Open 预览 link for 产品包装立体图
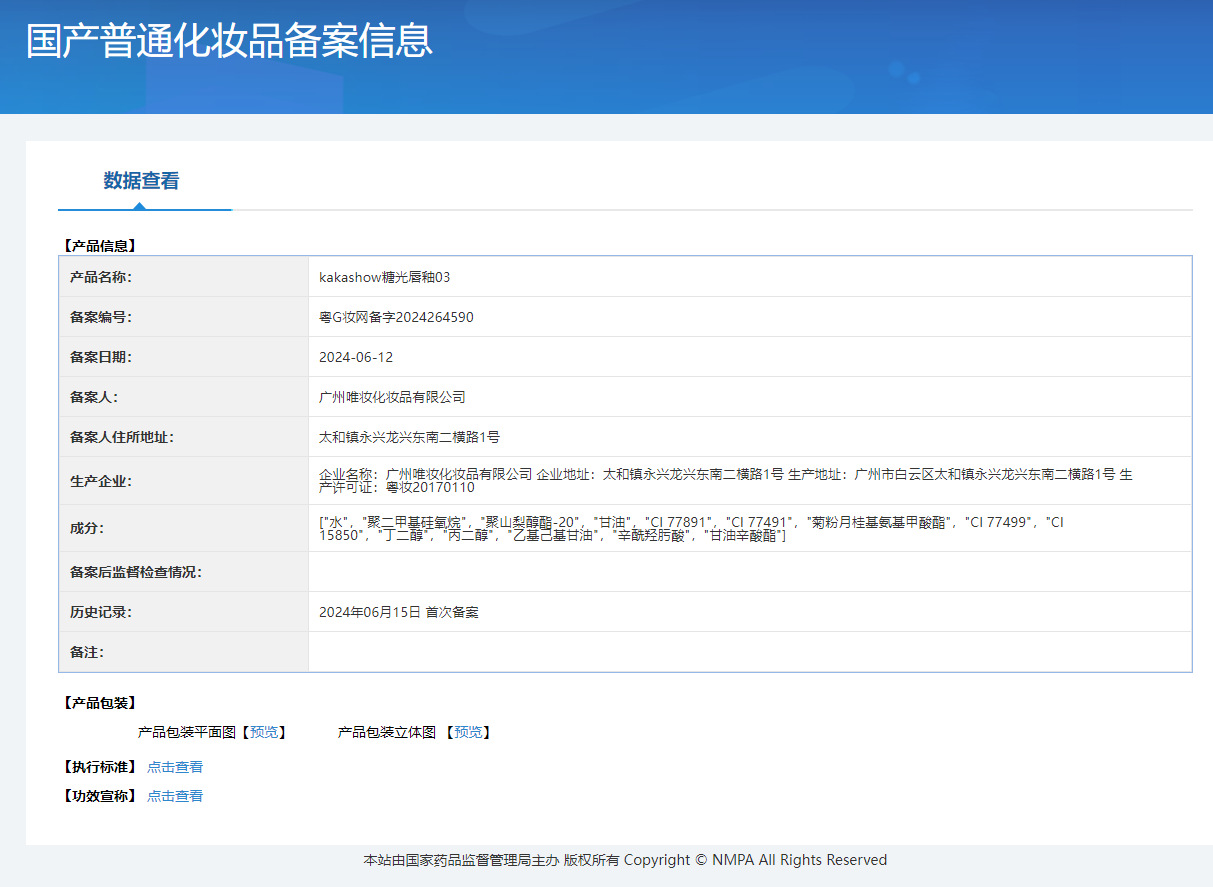Screen dimensions: 1213x887 468,733
